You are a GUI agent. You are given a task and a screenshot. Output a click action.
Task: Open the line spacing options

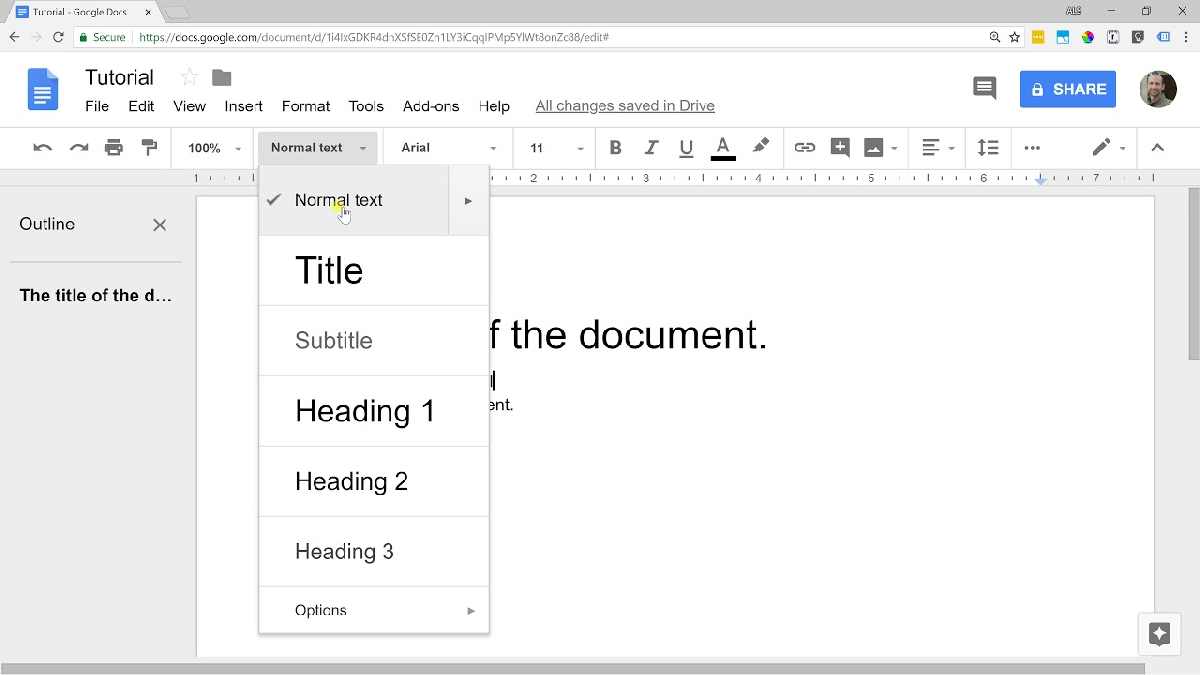point(988,148)
